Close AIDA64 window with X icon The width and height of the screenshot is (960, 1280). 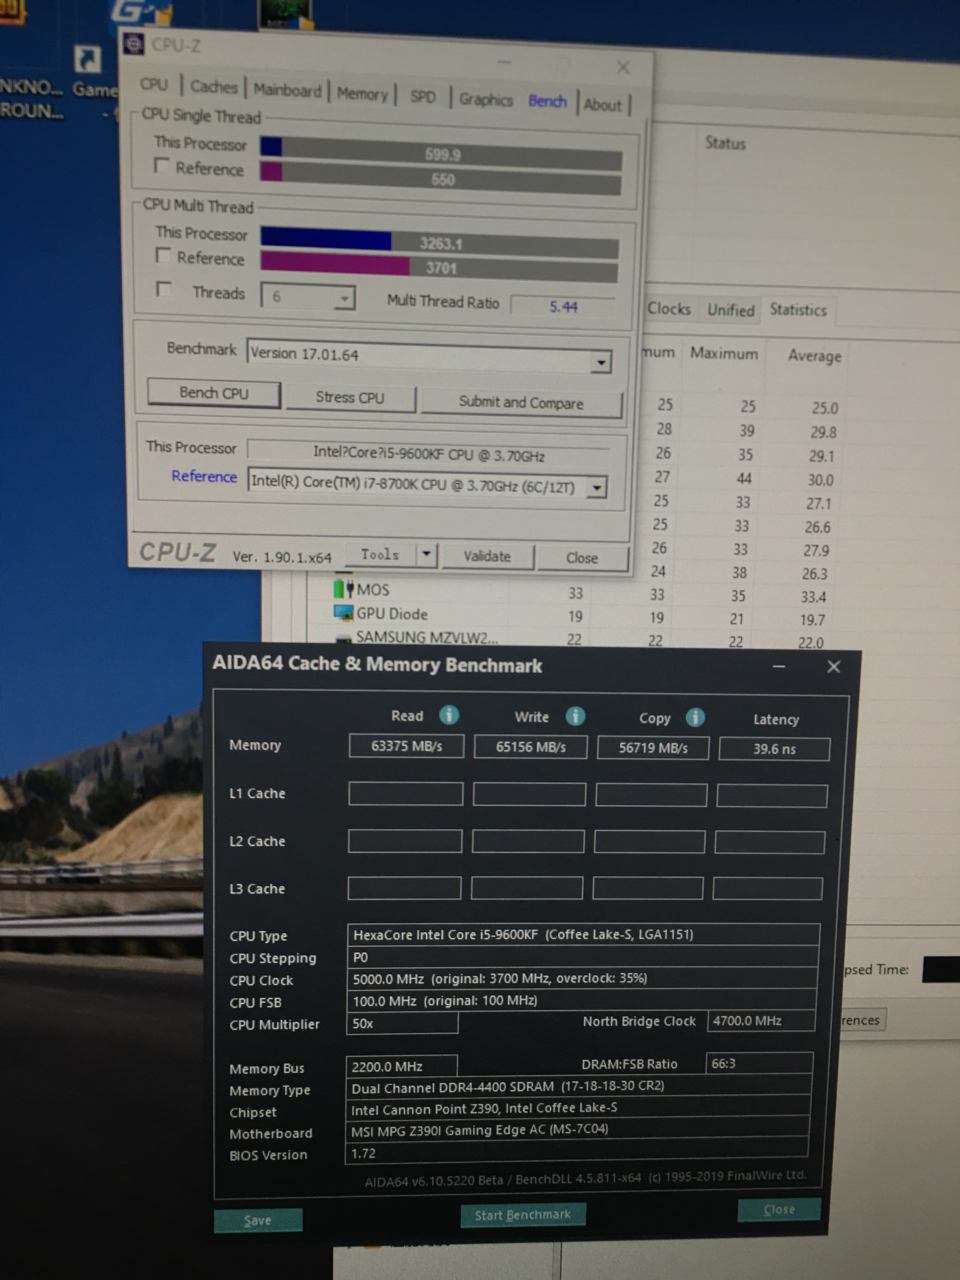coord(834,667)
